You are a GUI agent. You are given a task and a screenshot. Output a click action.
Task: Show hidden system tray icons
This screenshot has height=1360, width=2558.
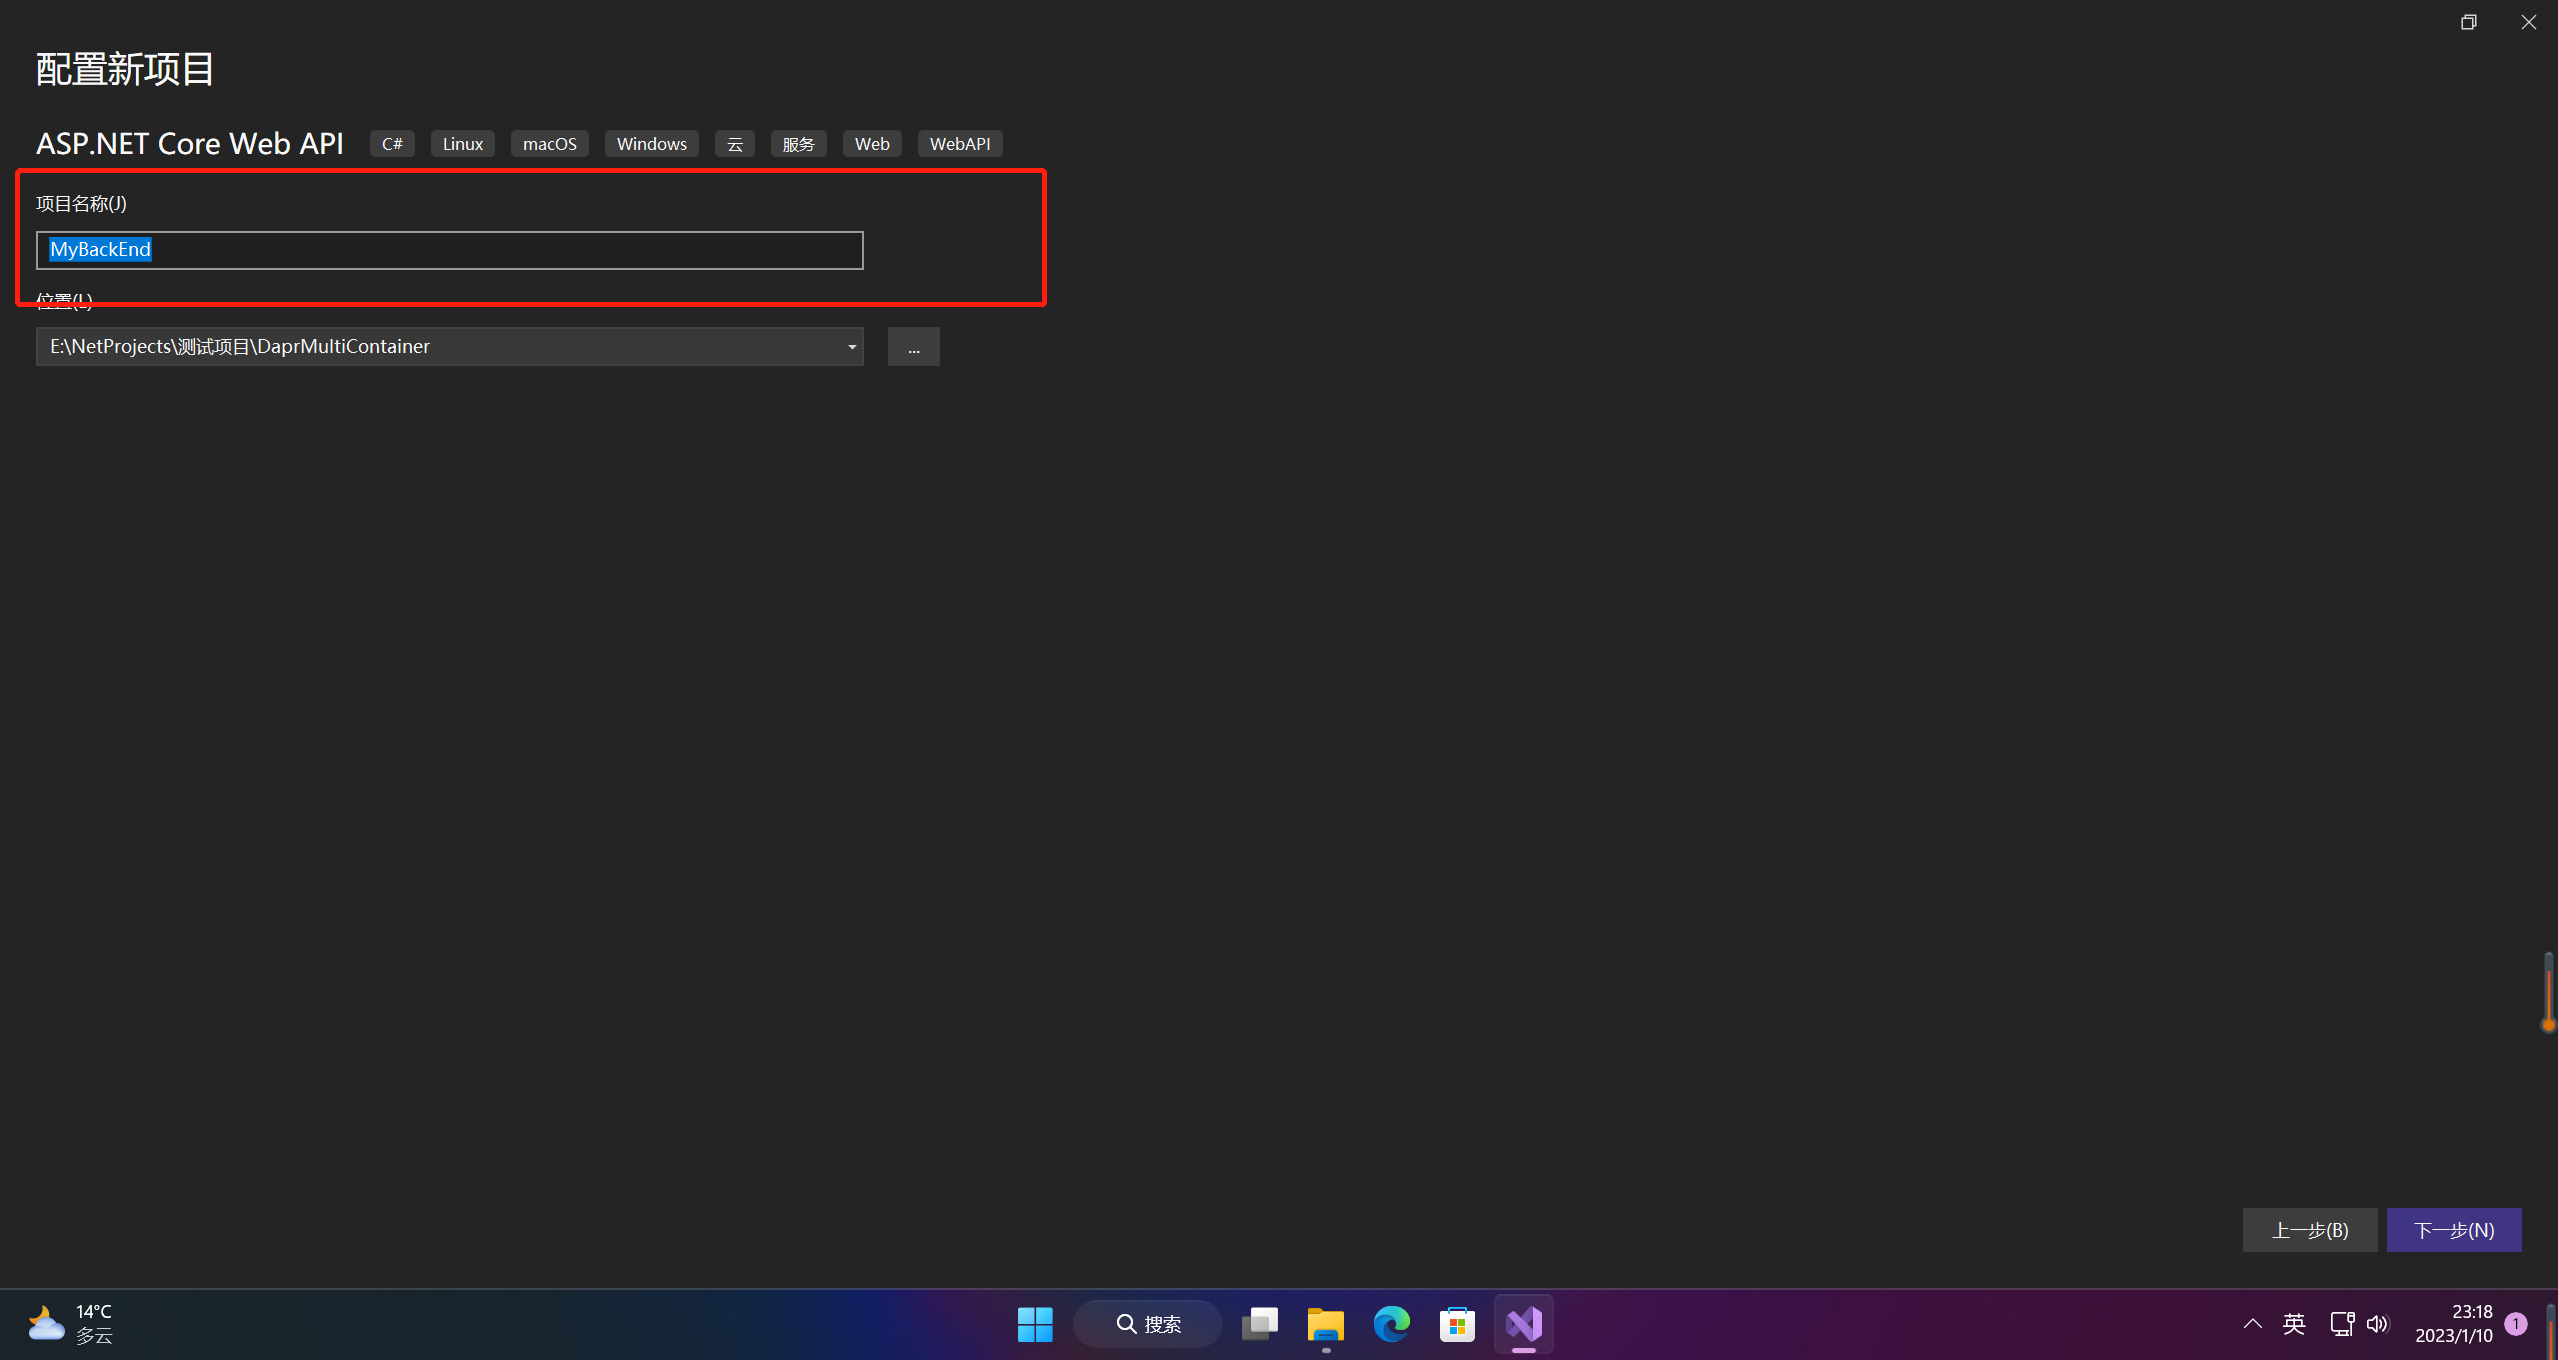(2252, 1324)
